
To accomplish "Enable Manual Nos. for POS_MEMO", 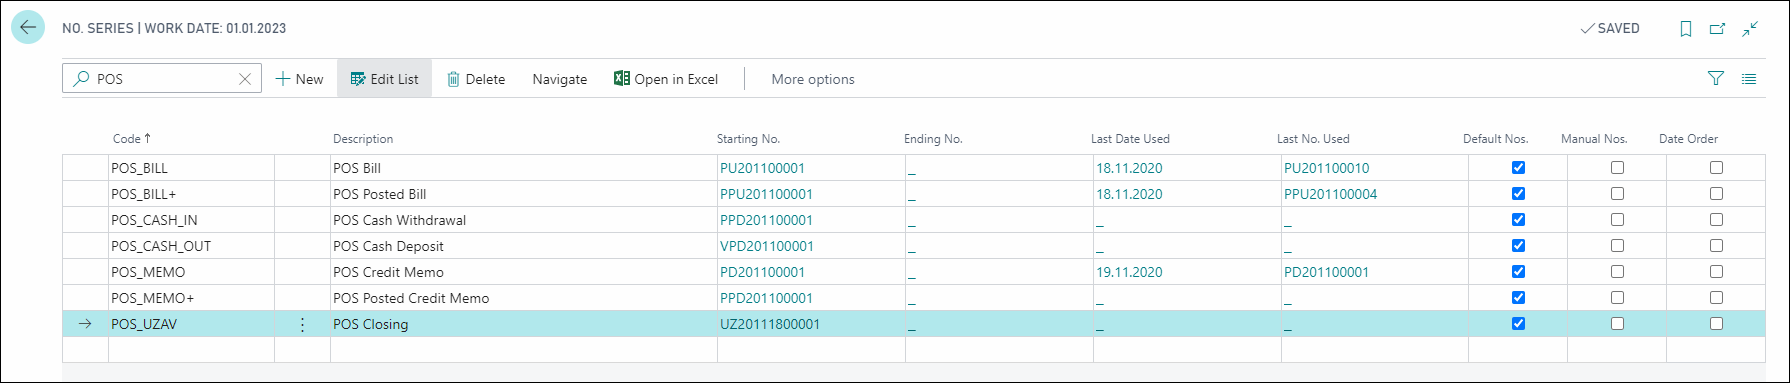I will tap(1617, 272).
